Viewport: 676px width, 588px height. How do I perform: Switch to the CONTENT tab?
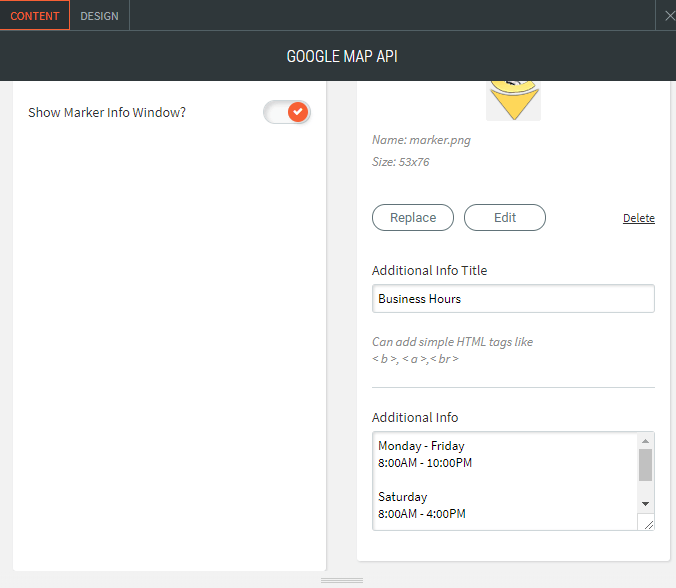[x=35, y=16]
